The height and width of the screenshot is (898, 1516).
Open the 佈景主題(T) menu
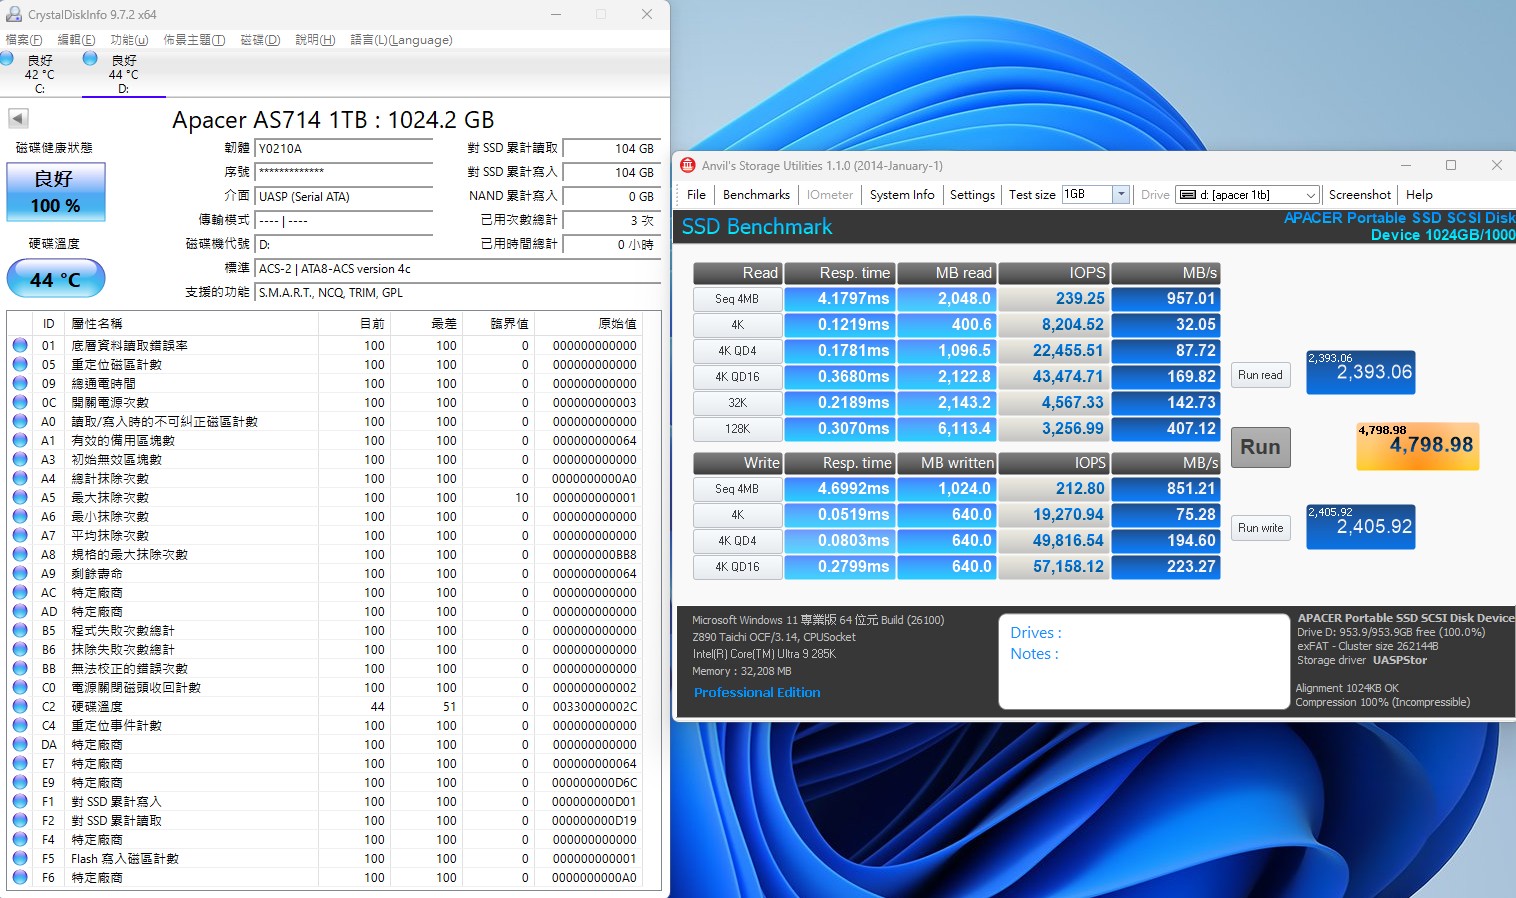pos(194,40)
